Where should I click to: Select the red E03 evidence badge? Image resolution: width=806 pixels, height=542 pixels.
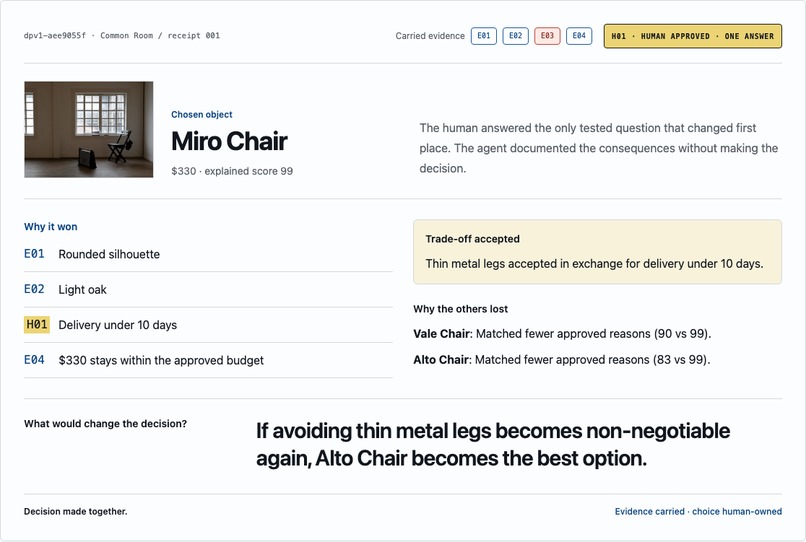(x=547, y=36)
